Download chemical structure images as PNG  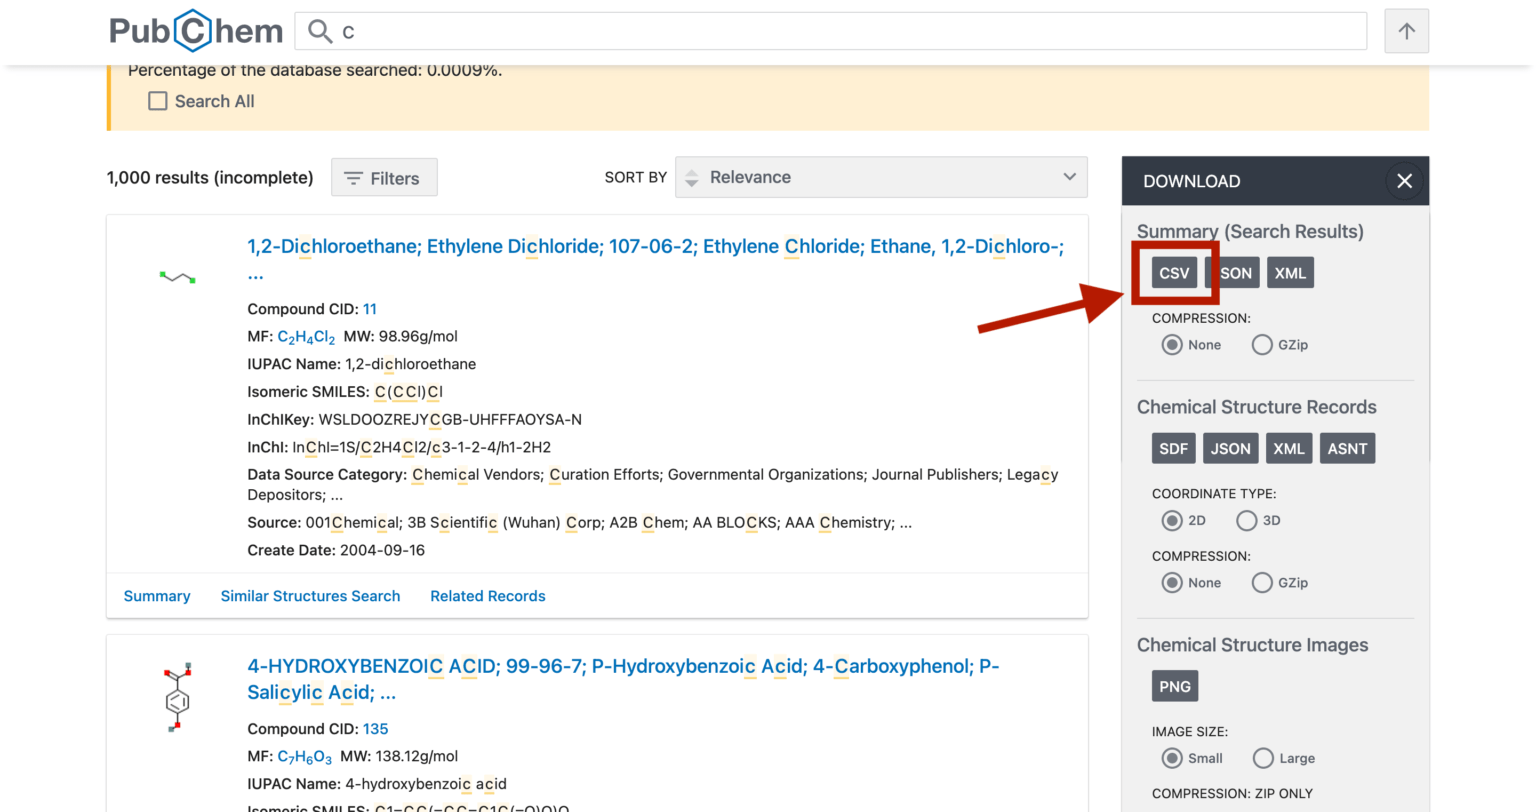pyautogui.click(x=1175, y=686)
